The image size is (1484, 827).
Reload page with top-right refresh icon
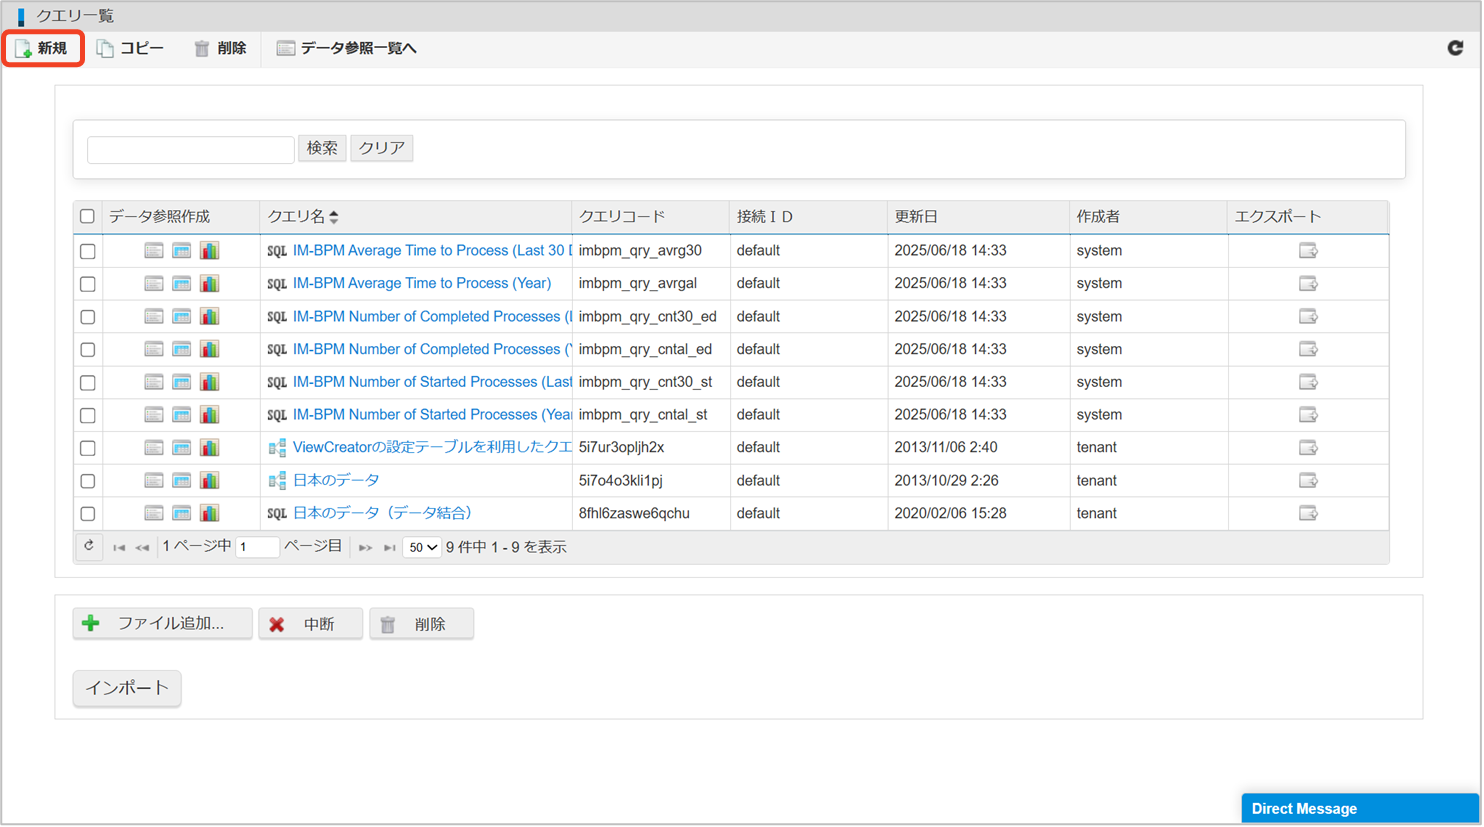[x=1456, y=48]
